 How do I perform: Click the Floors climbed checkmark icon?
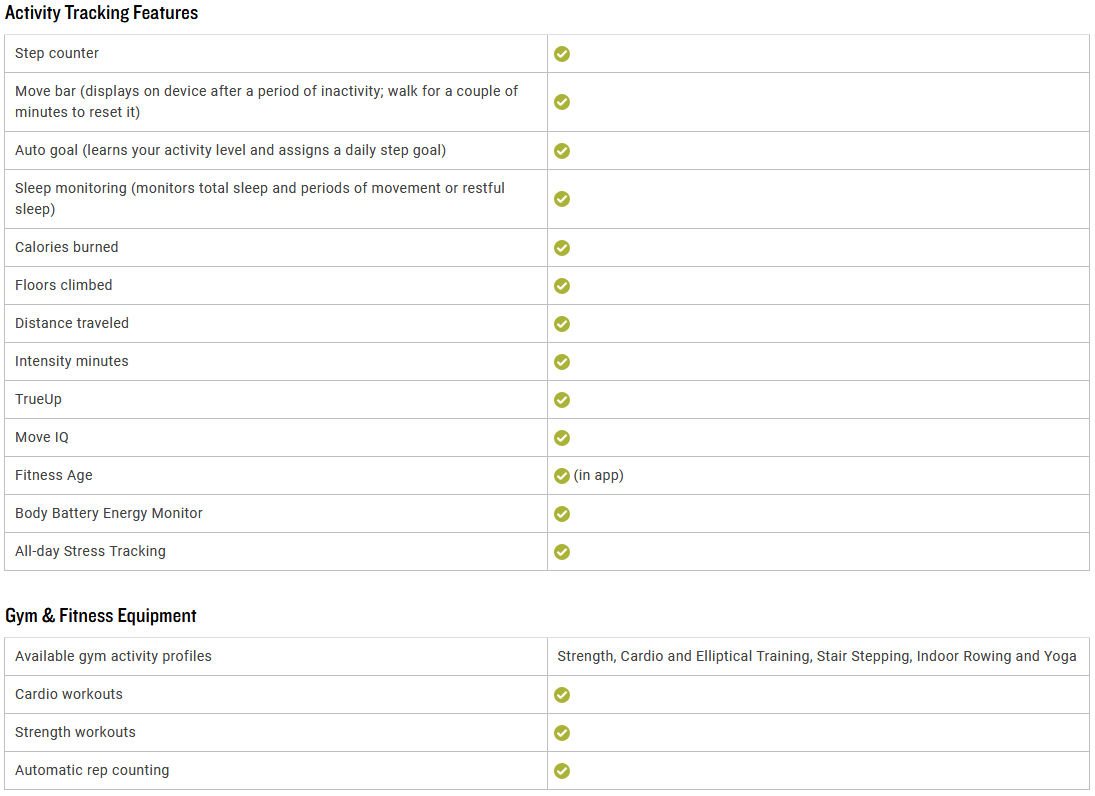point(561,286)
